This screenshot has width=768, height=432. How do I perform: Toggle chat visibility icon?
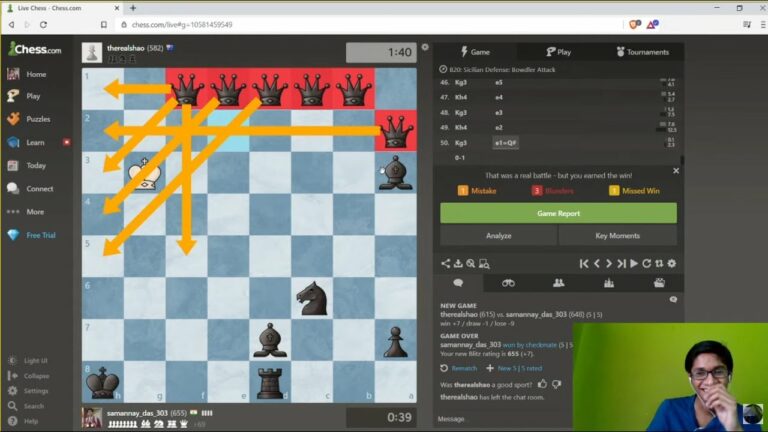[x=673, y=299]
